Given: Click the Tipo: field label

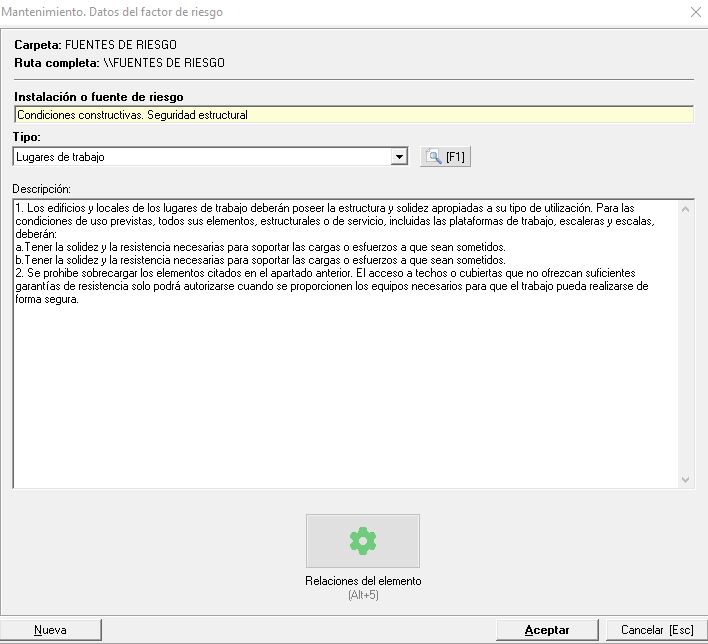Looking at the screenshot, I should coord(27,136).
